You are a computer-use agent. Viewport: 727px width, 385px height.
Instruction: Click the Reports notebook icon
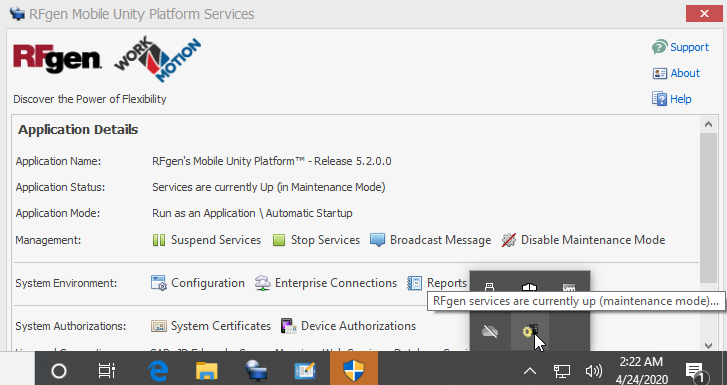coord(415,283)
